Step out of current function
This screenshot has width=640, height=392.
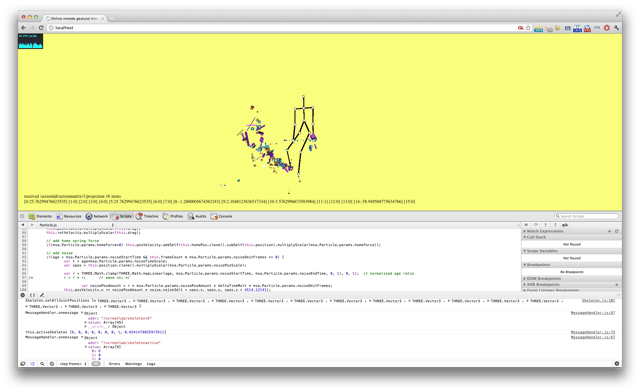[x=555, y=225]
